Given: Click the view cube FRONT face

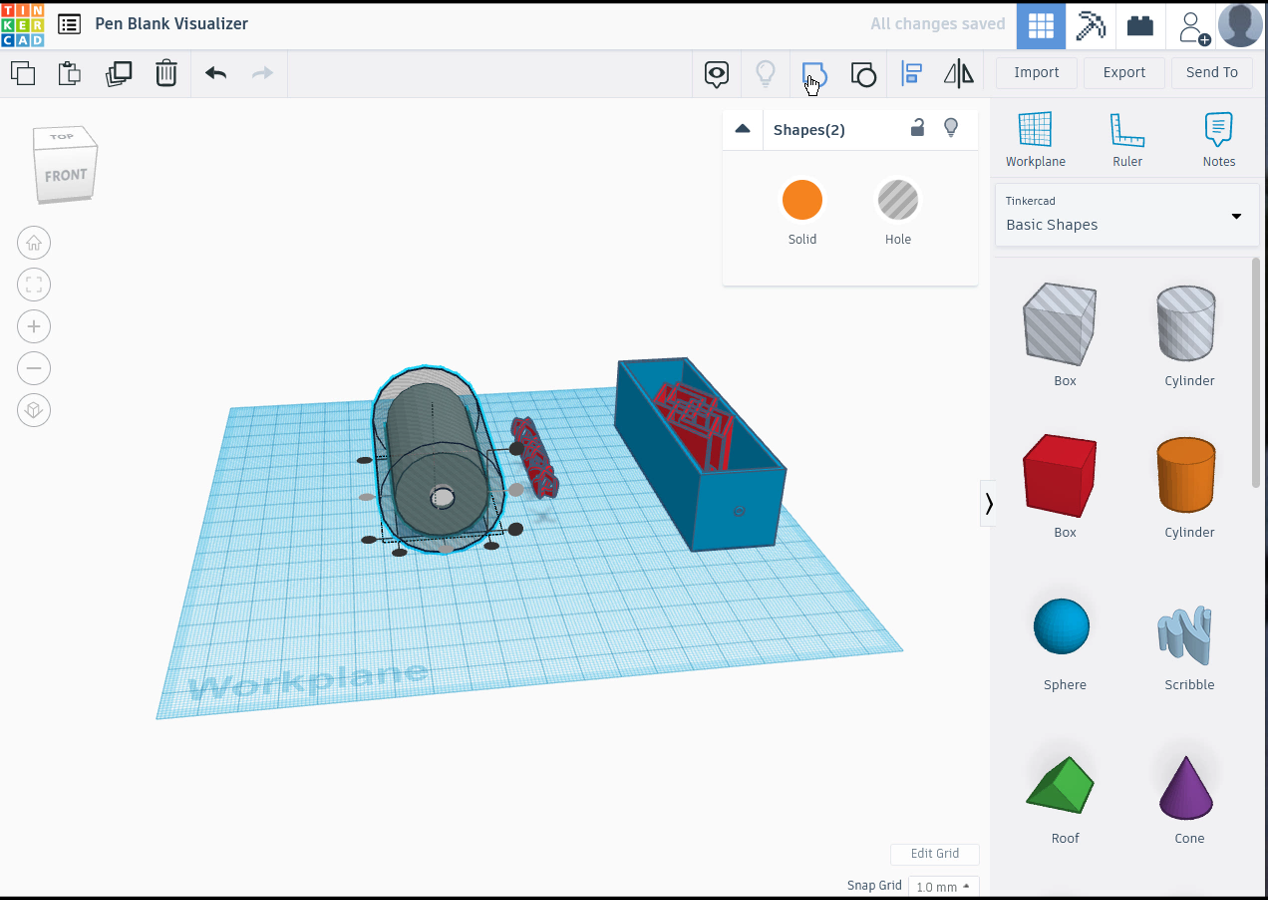Looking at the screenshot, I should point(66,176).
